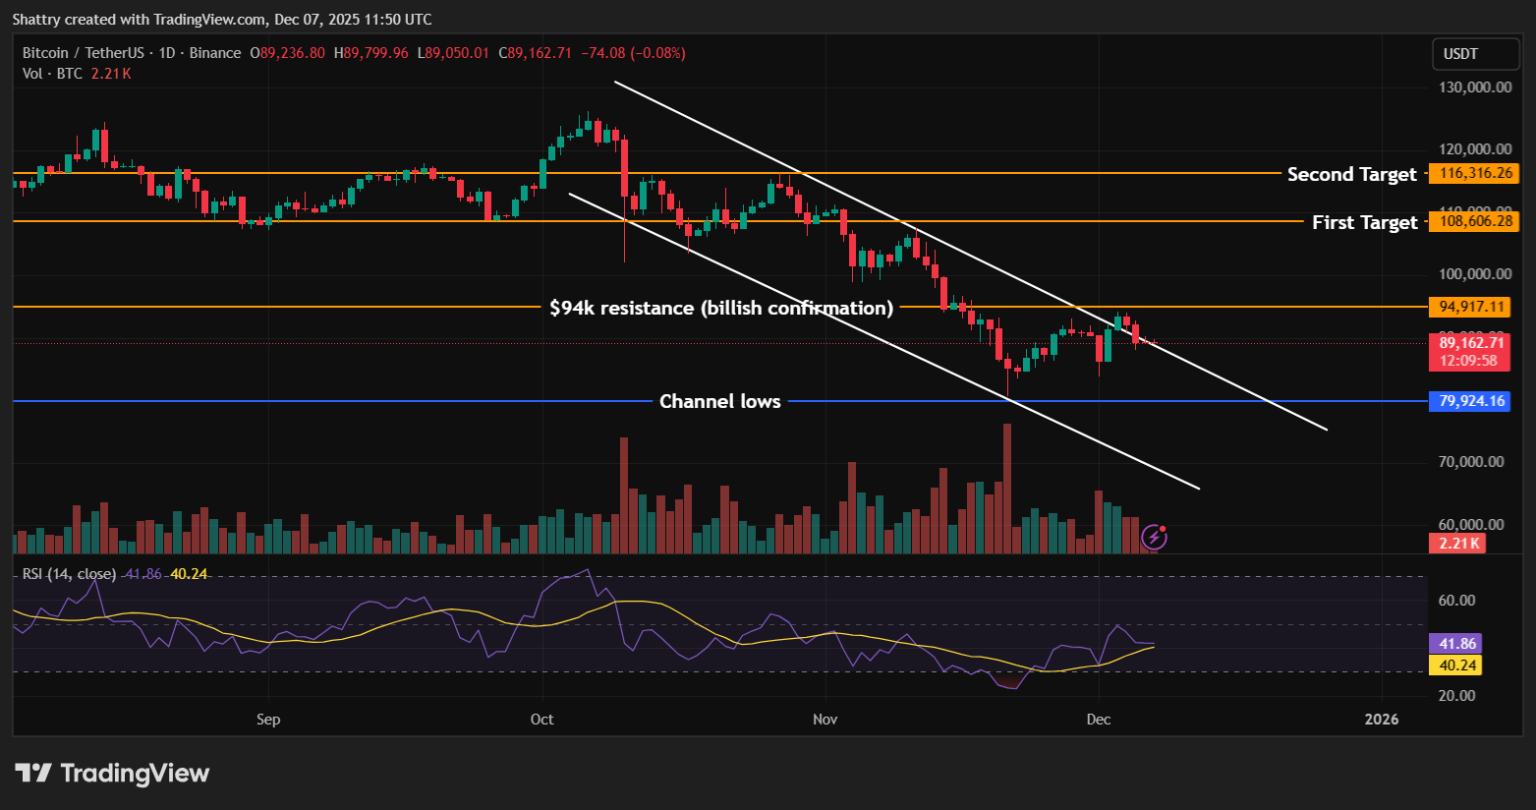Select the Channel lows text annotation
This screenshot has width=1536, height=810.
coord(720,401)
